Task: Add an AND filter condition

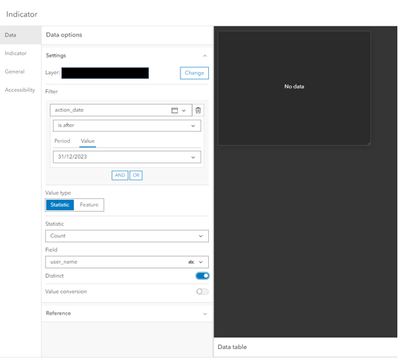Action: pos(120,175)
